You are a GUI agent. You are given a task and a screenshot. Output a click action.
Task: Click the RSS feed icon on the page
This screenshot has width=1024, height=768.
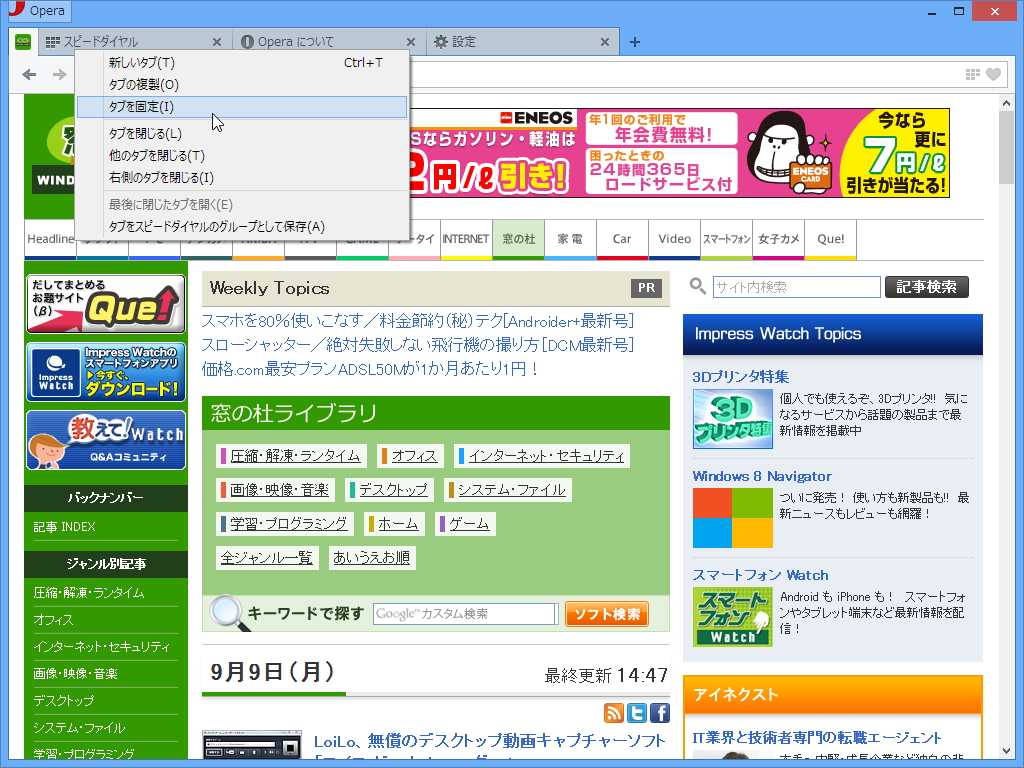coord(612,713)
